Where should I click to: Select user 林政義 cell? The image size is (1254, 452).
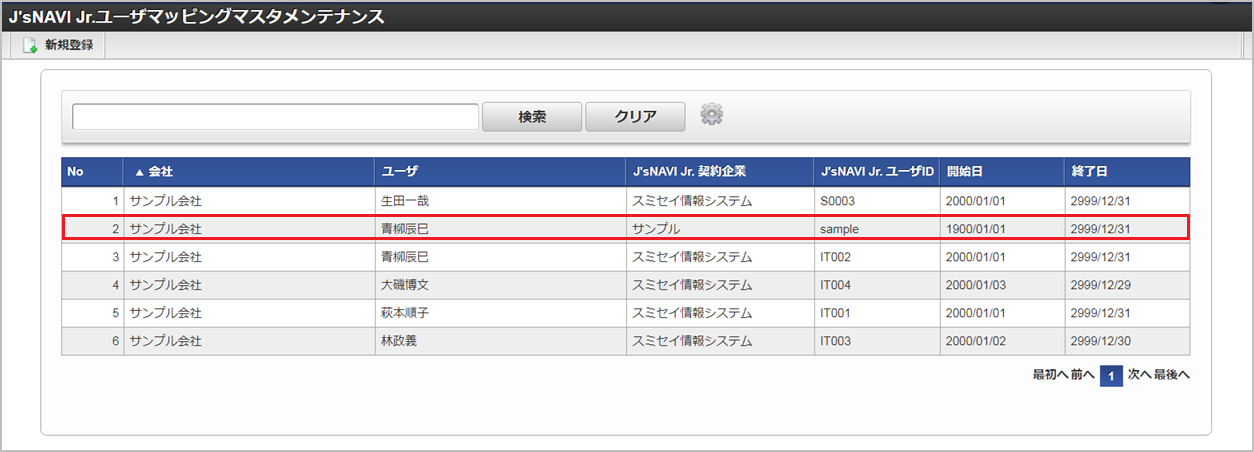[x=501, y=341]
